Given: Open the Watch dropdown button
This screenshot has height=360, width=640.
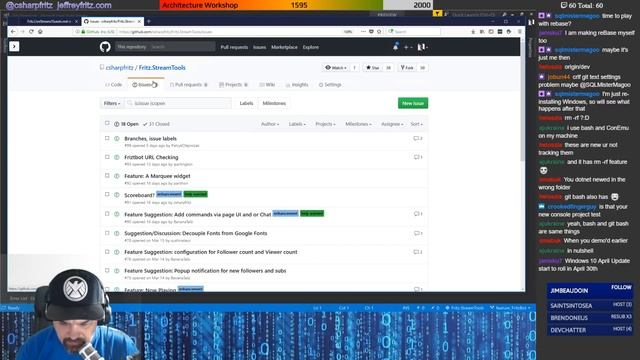Looking at the screenshot, I should point(336,68).
